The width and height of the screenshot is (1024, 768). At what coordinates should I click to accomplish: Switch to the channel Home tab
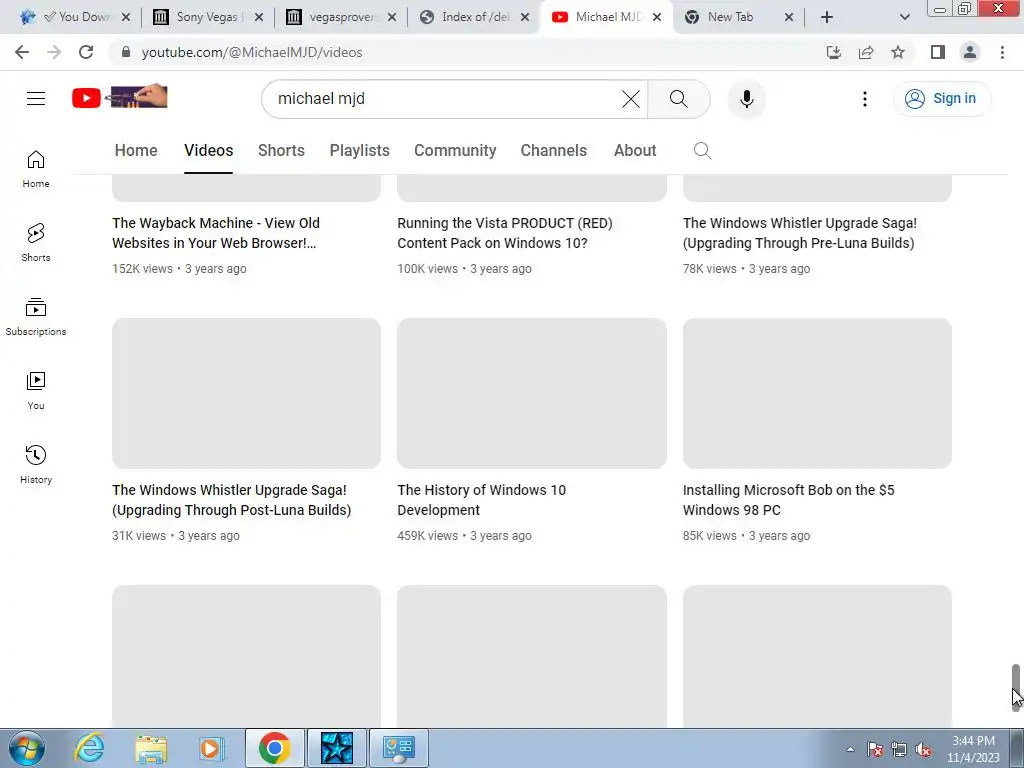click(136, 150)
